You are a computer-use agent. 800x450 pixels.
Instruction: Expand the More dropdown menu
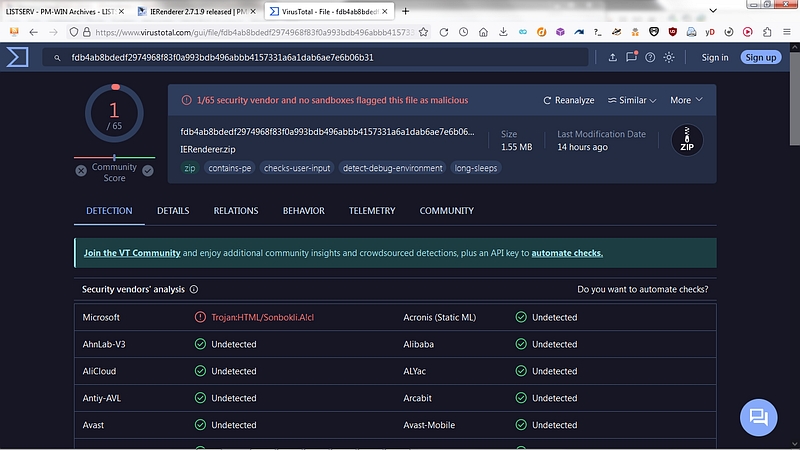(686, 100)
